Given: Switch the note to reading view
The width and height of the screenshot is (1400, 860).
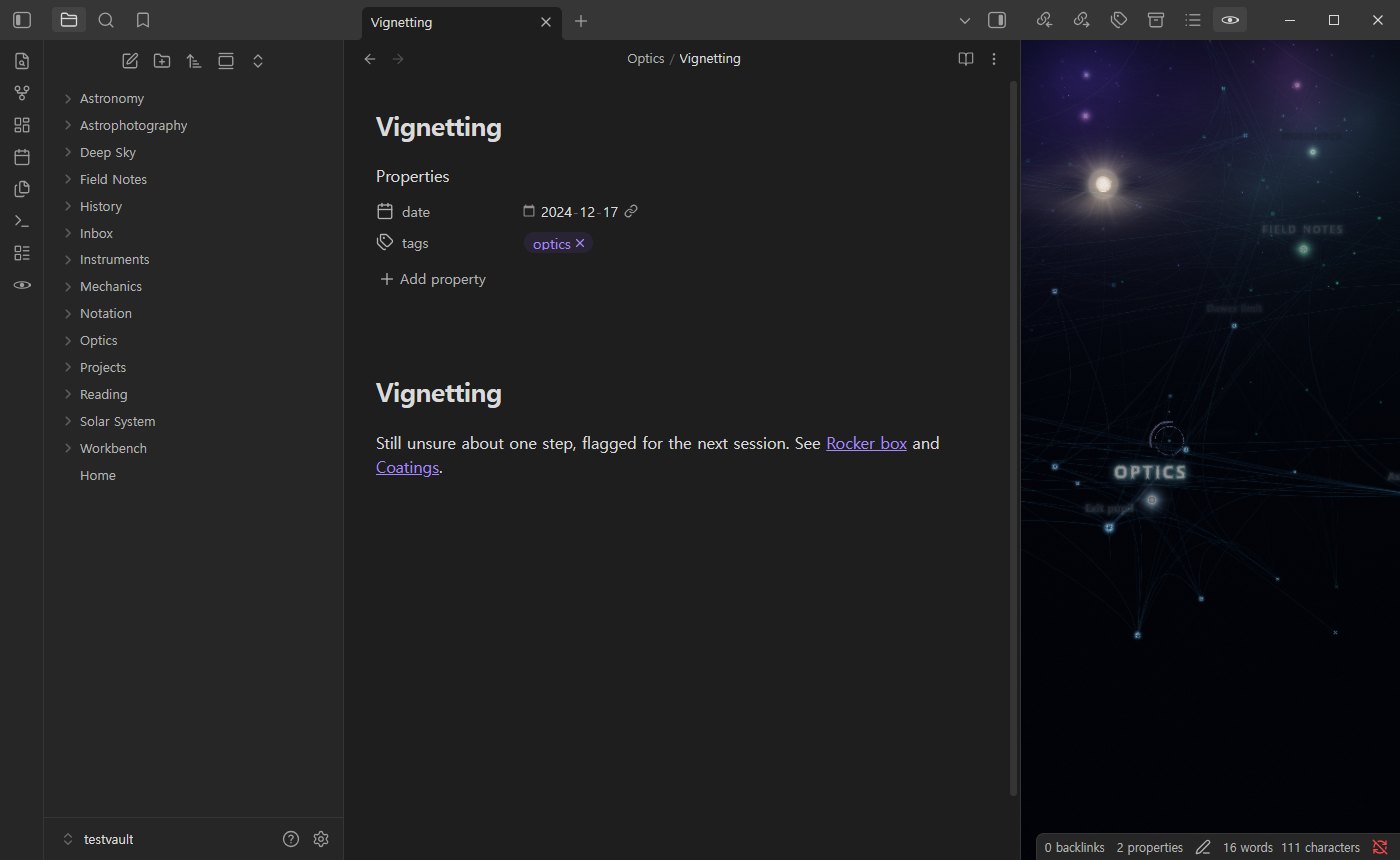Looking at the screenshot, I should click(x=965, y=59).
